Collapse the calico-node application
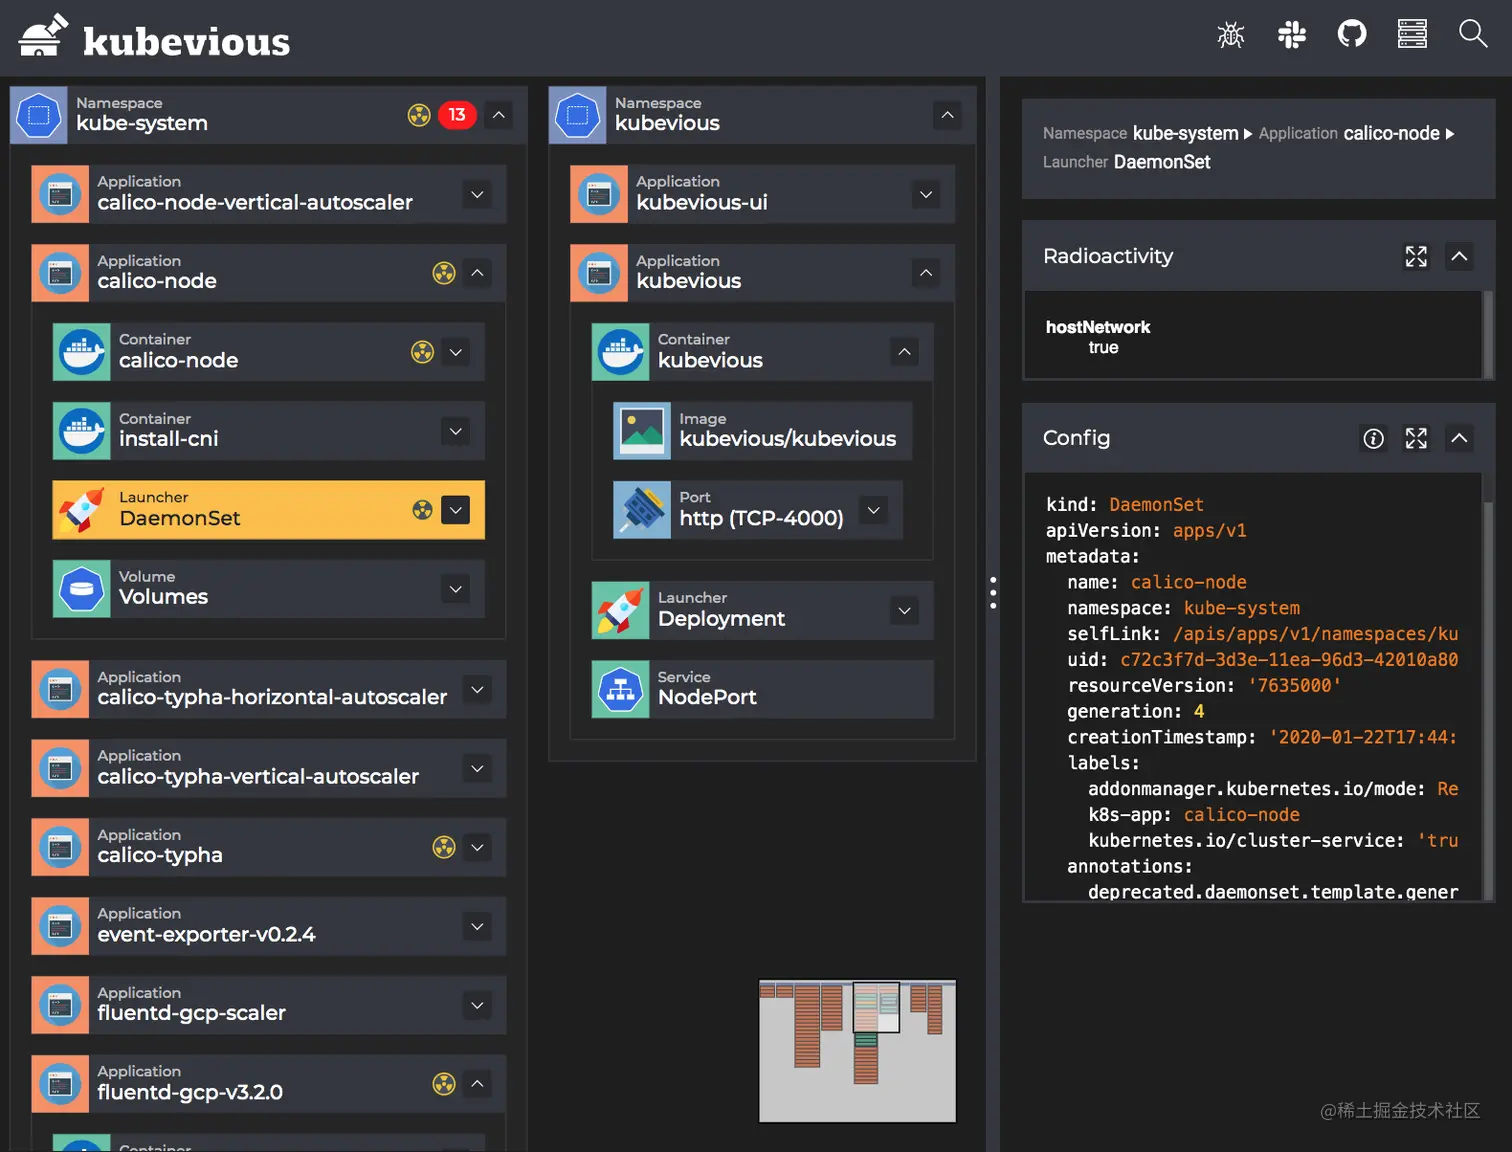This screenshot has height=1152, width=1512. pos(477,273)
